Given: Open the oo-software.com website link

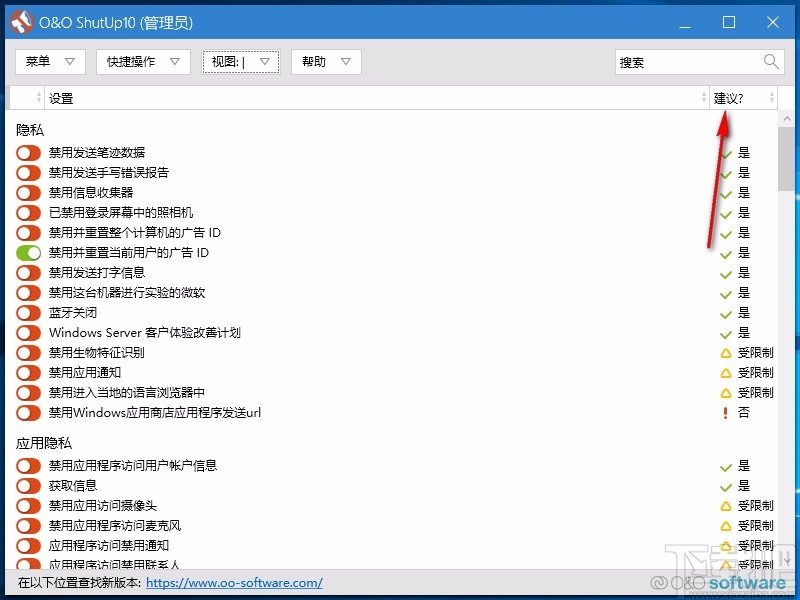Looking at the screenshot, I should (234, 582).
